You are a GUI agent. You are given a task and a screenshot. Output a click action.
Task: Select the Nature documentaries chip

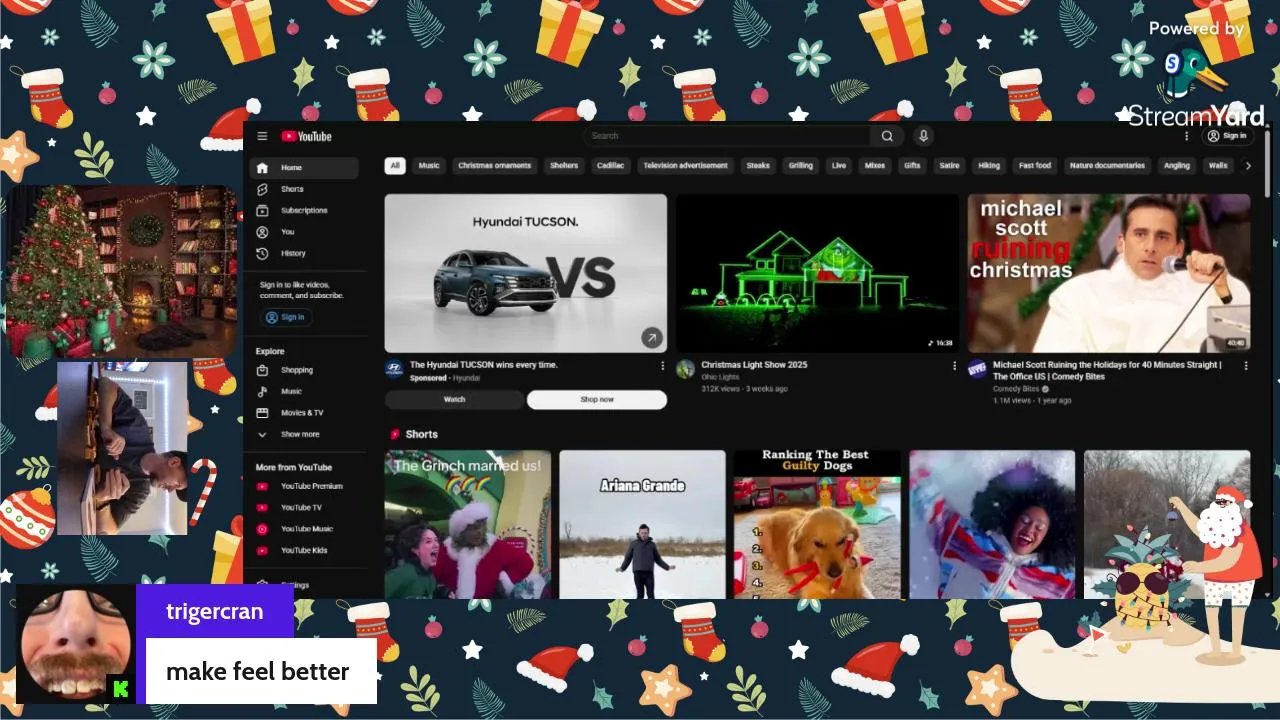[1107, 166]
